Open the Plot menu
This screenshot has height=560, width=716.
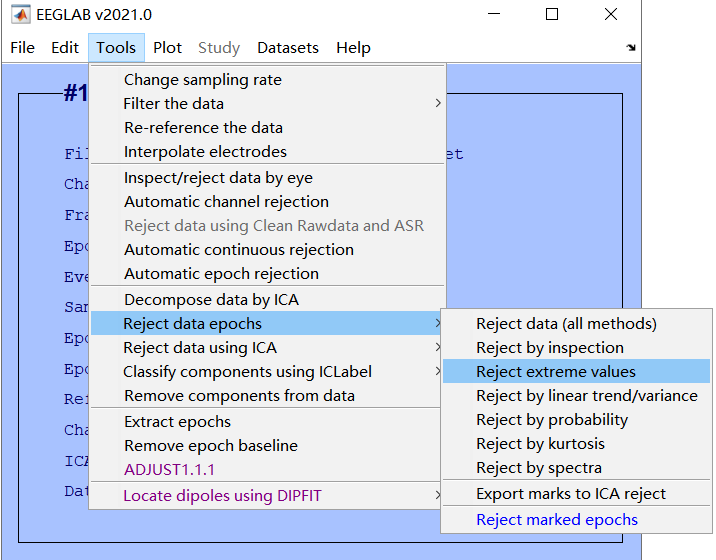pyautogui.click(x=167, y=48)
